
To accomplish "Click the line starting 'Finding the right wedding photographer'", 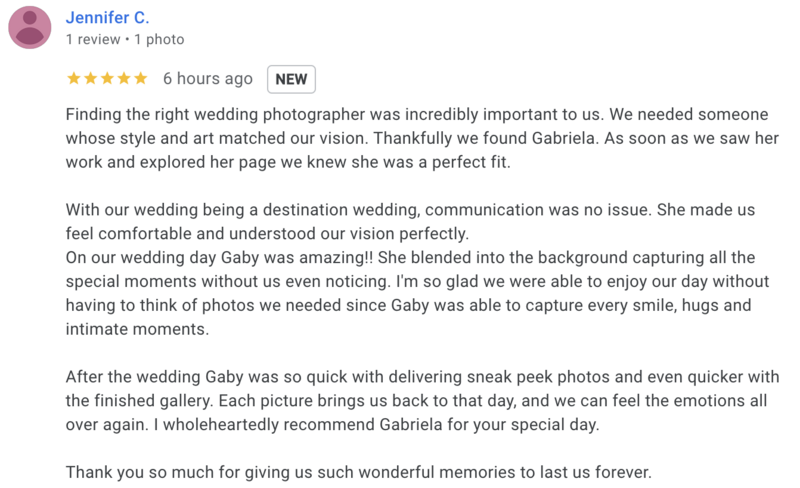I will [x=417, y=114].
